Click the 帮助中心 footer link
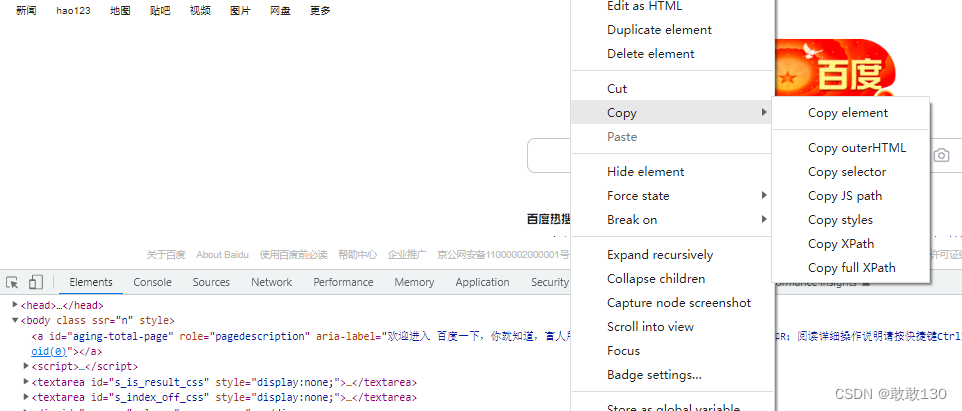The height and width of the screenshot is (411, 962). point(357,255)
